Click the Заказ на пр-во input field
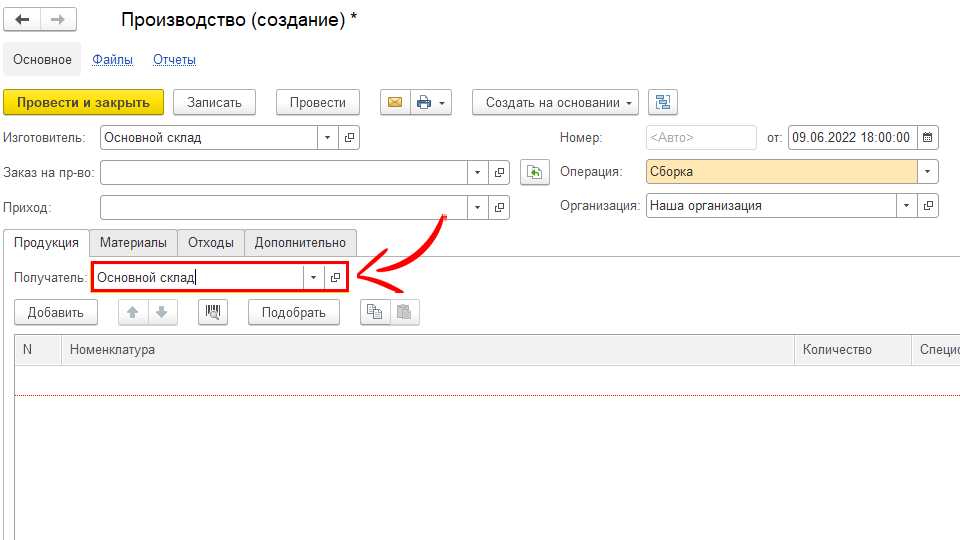960x540 pixels. tap(283, 173)
